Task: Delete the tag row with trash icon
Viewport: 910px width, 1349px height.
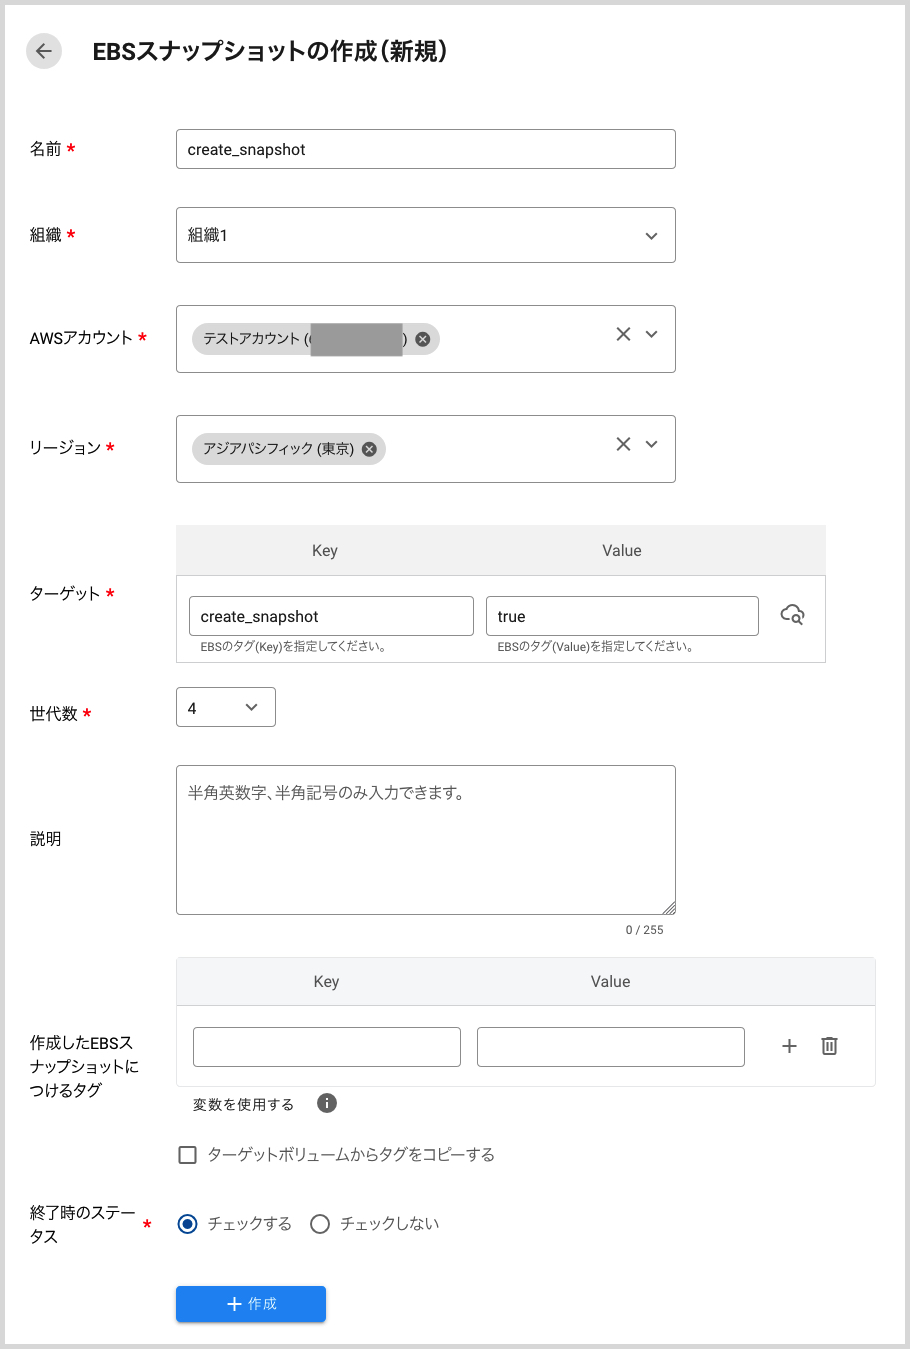Action: [x=829, y=1046]
